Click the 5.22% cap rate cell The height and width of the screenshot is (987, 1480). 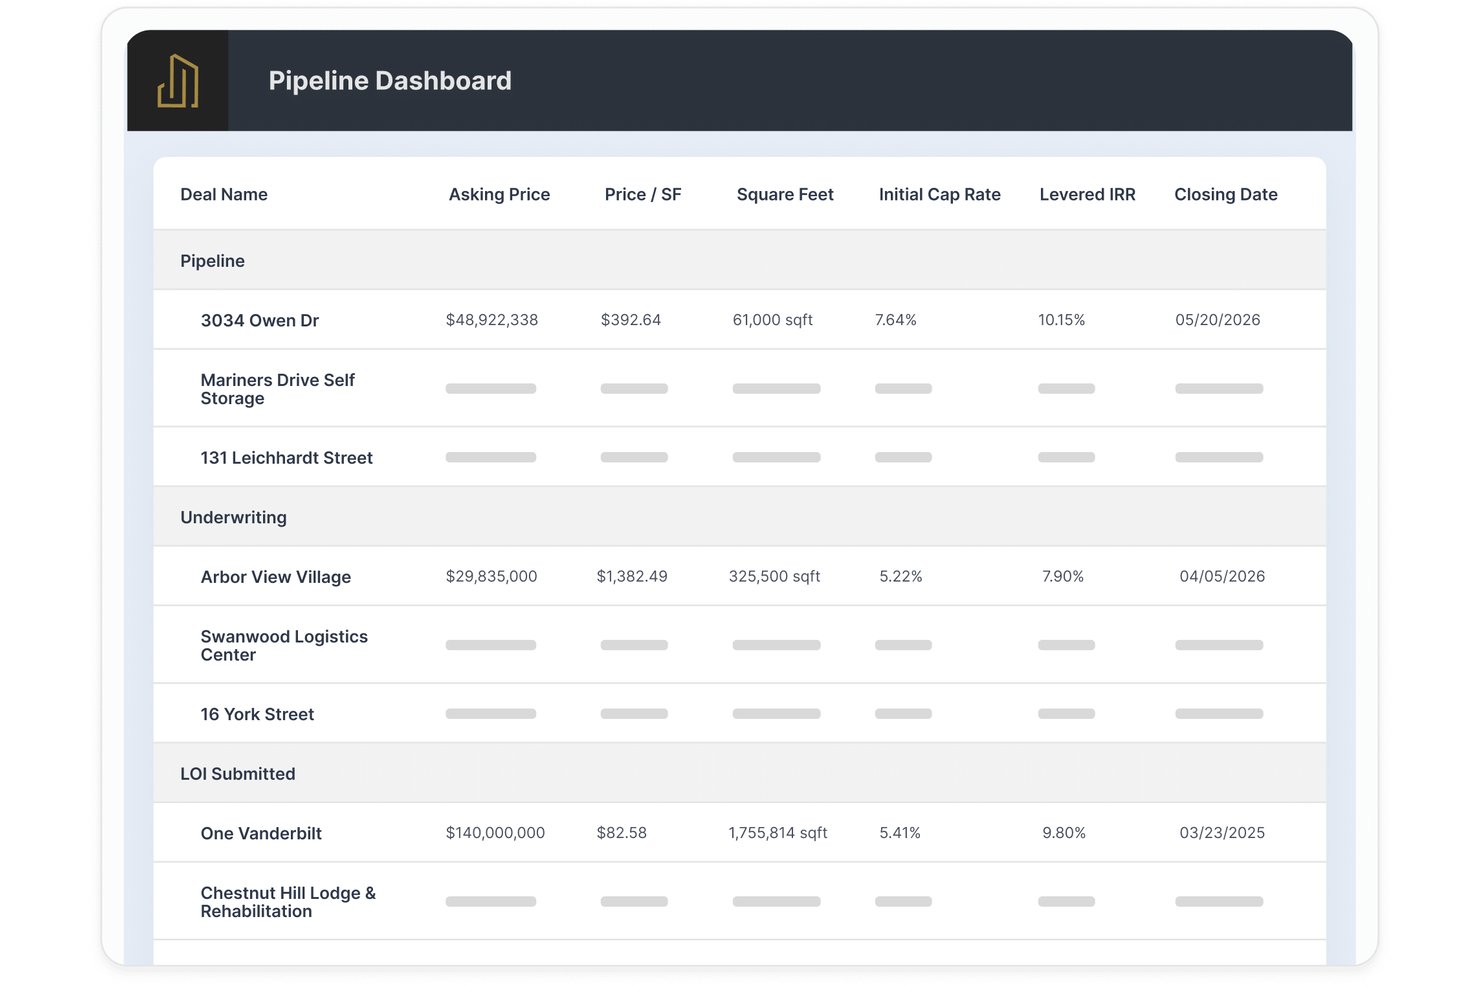click(x=901, y=577)
